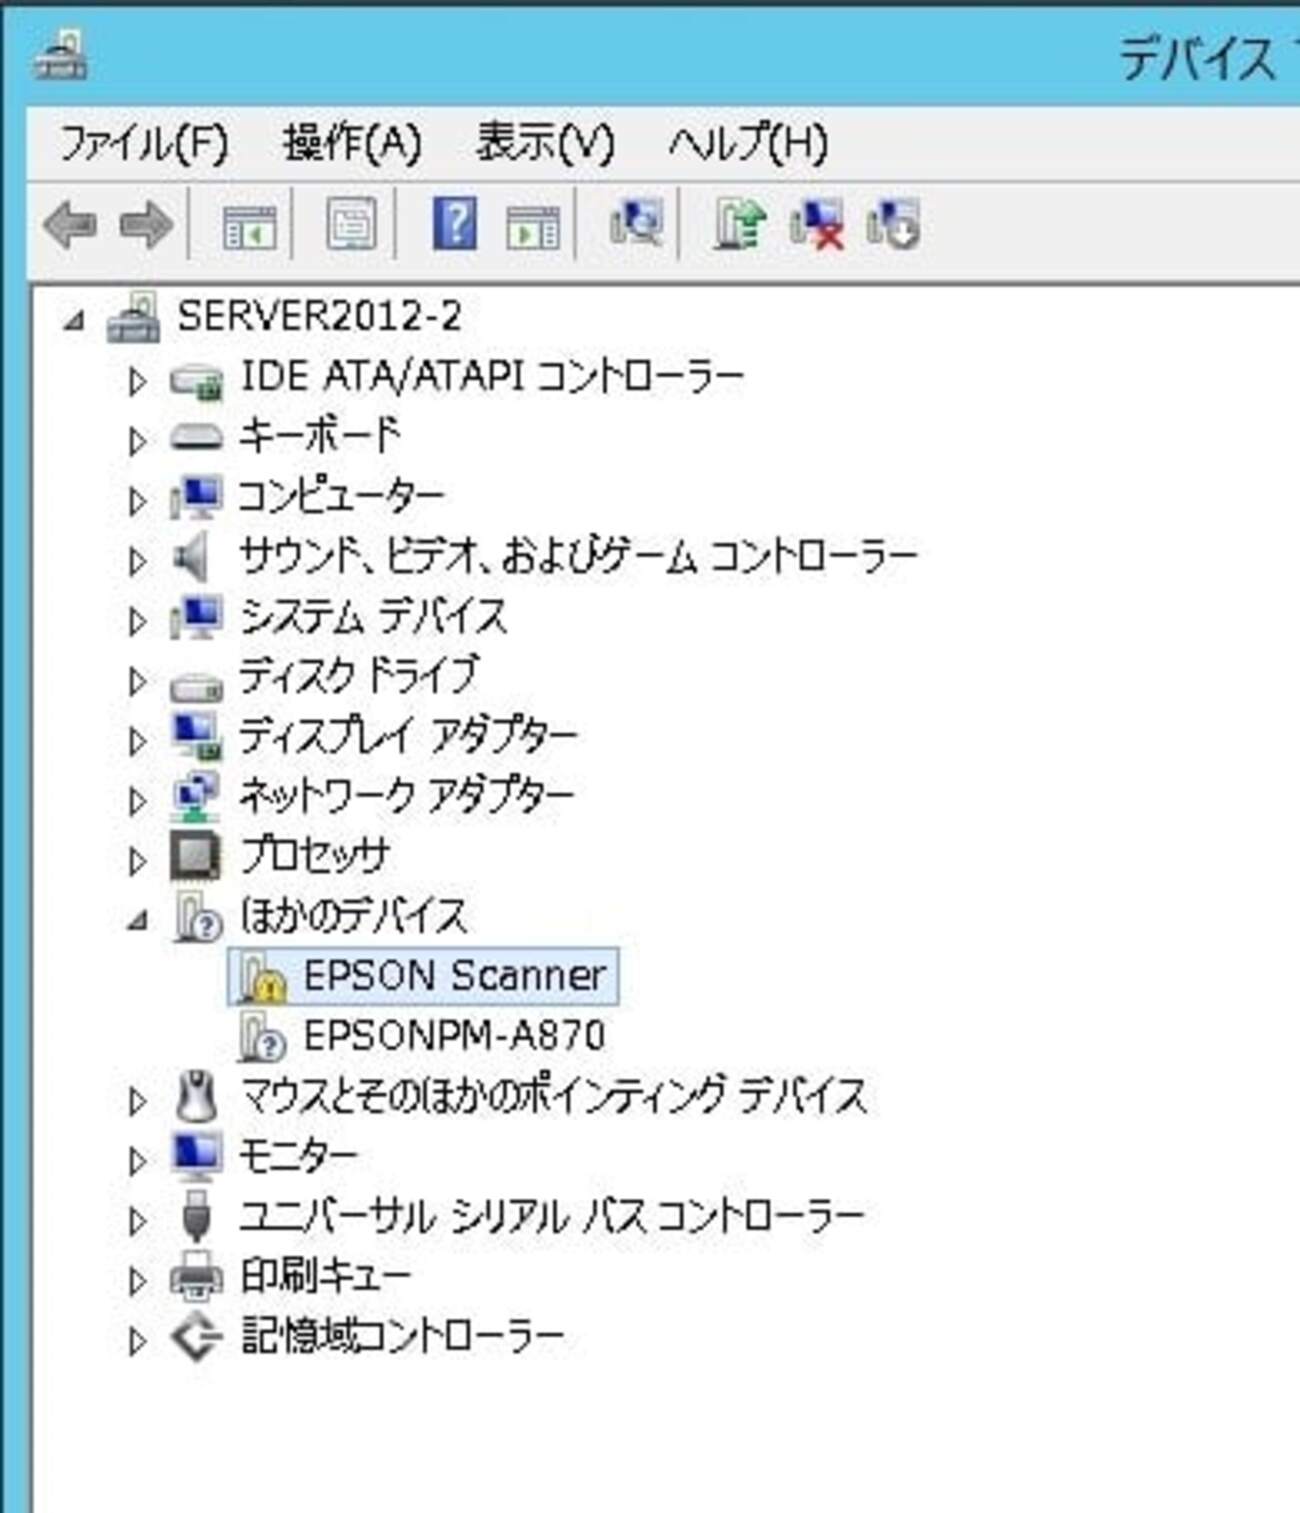Click the Forward arrow in the toolbar

coord(146,224)
